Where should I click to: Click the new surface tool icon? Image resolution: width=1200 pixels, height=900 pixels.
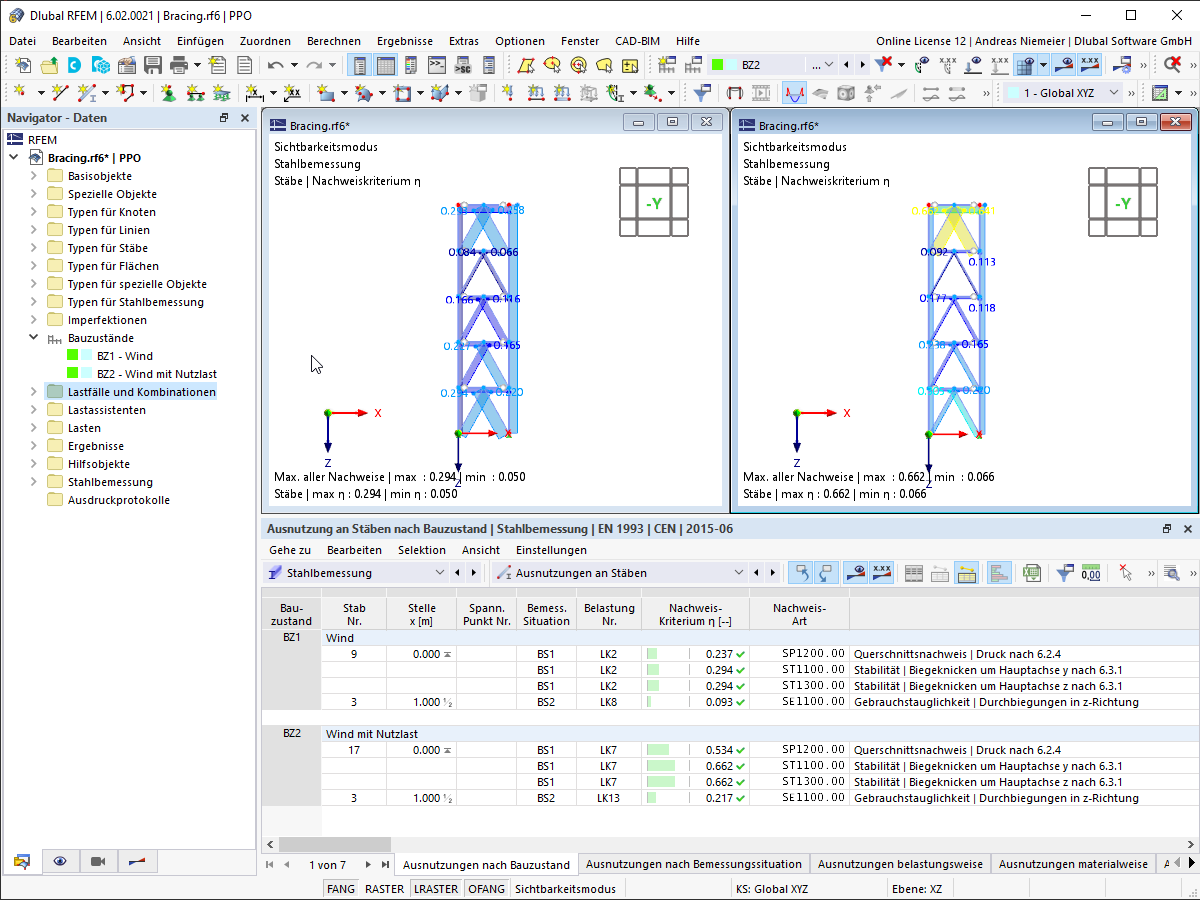click(x=324, y=93)
